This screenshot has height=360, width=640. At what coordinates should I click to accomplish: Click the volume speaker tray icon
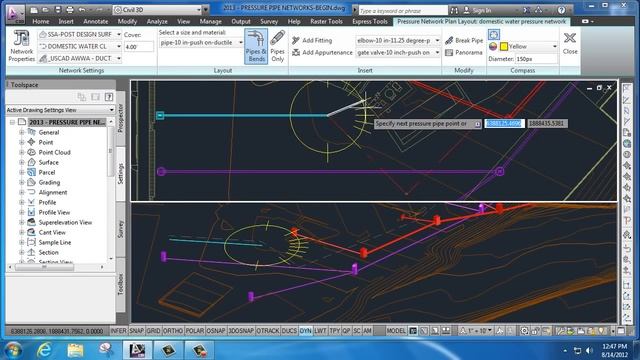(x=589, y=351)
